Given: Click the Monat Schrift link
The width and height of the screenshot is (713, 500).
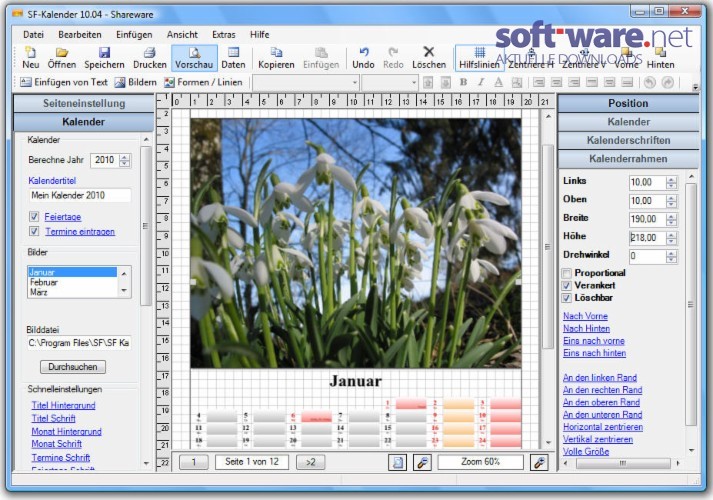Looking at the screenshot, I should [56, 444].
